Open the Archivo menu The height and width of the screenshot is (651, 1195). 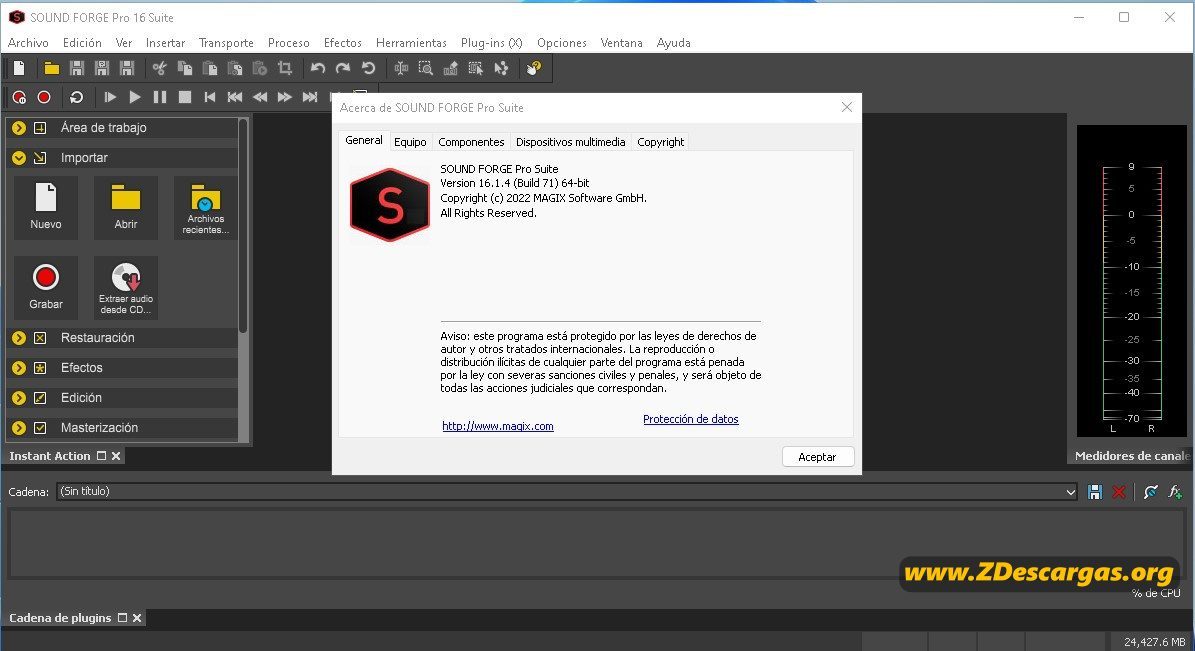point(28,43)
